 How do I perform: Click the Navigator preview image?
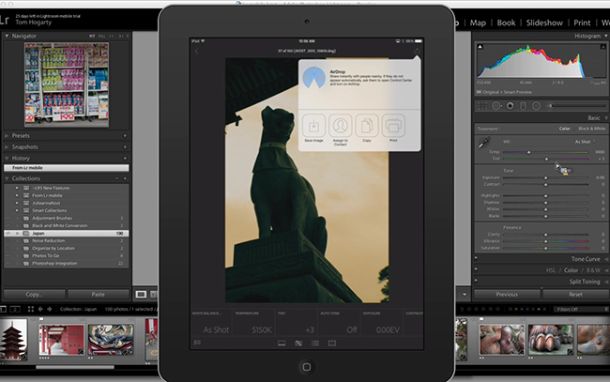[x=67, y=85]
